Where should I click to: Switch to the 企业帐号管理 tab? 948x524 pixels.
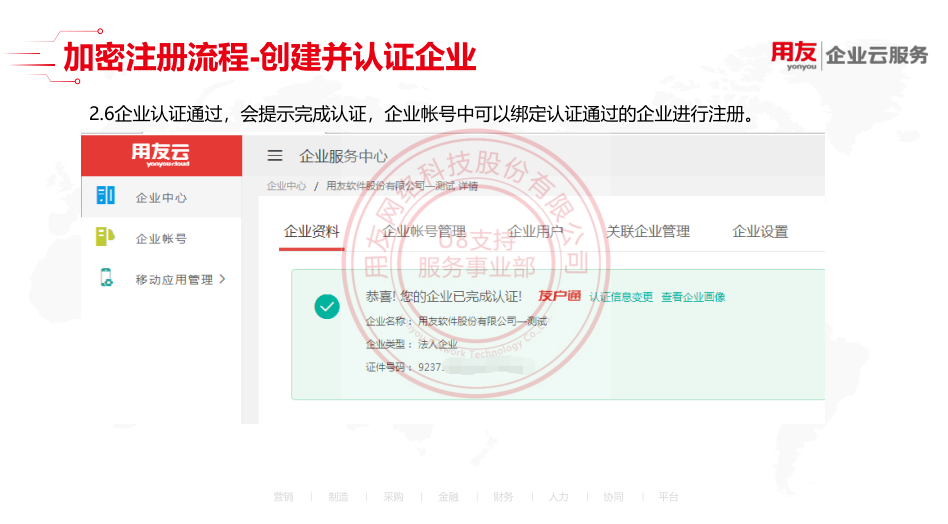pos(424,231)
